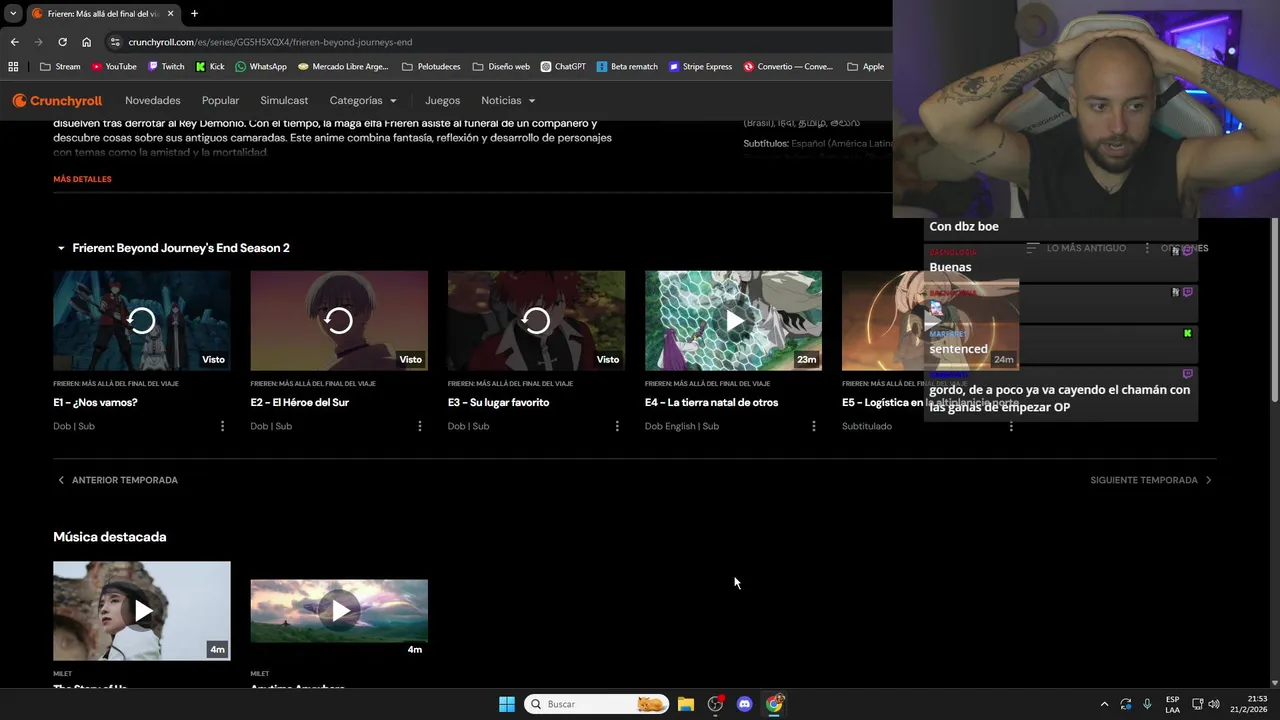Go back with browser back arrow
The image size is (1280, 720).
(14, 42)
